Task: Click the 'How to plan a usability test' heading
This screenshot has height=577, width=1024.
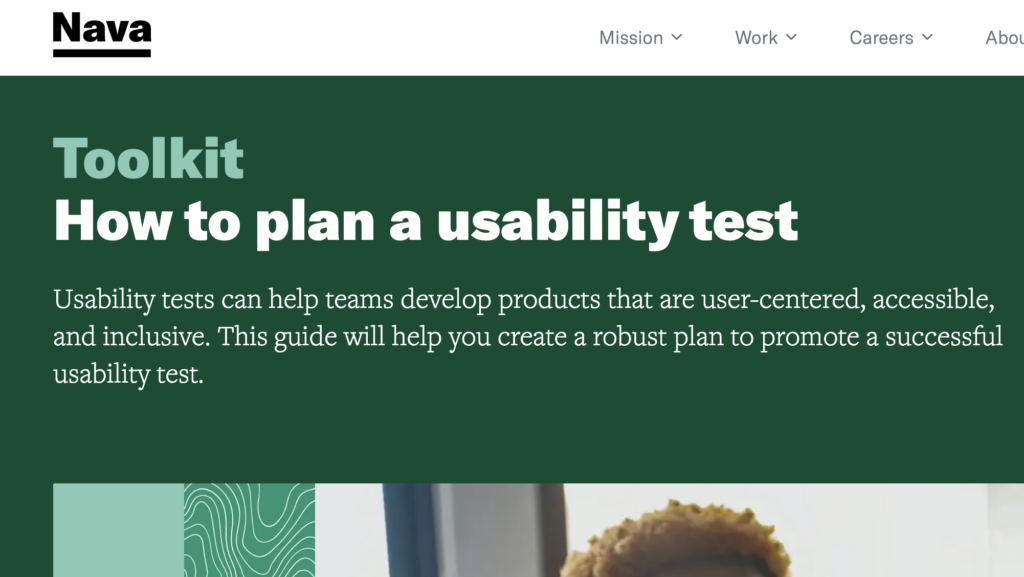Action: pyautogui.click(x=425, y=221)
